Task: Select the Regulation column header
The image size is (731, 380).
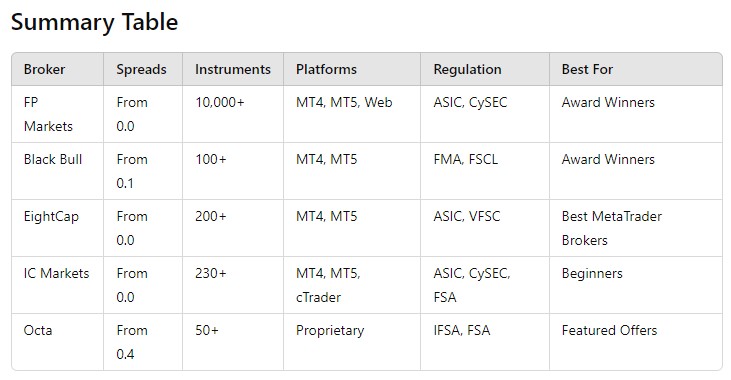Action: coord(467,69)
